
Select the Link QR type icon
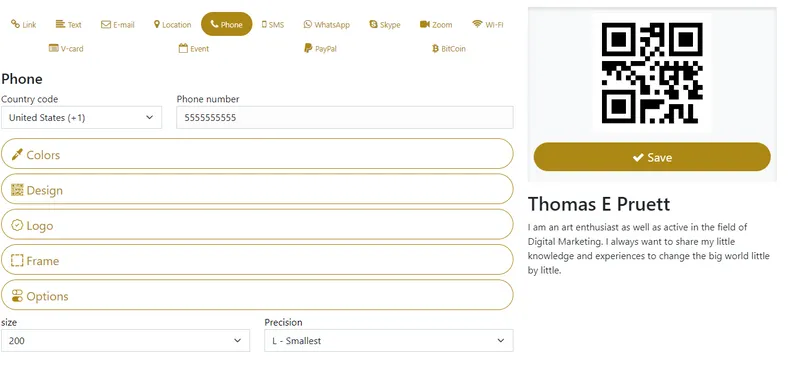tap(15, 24)
